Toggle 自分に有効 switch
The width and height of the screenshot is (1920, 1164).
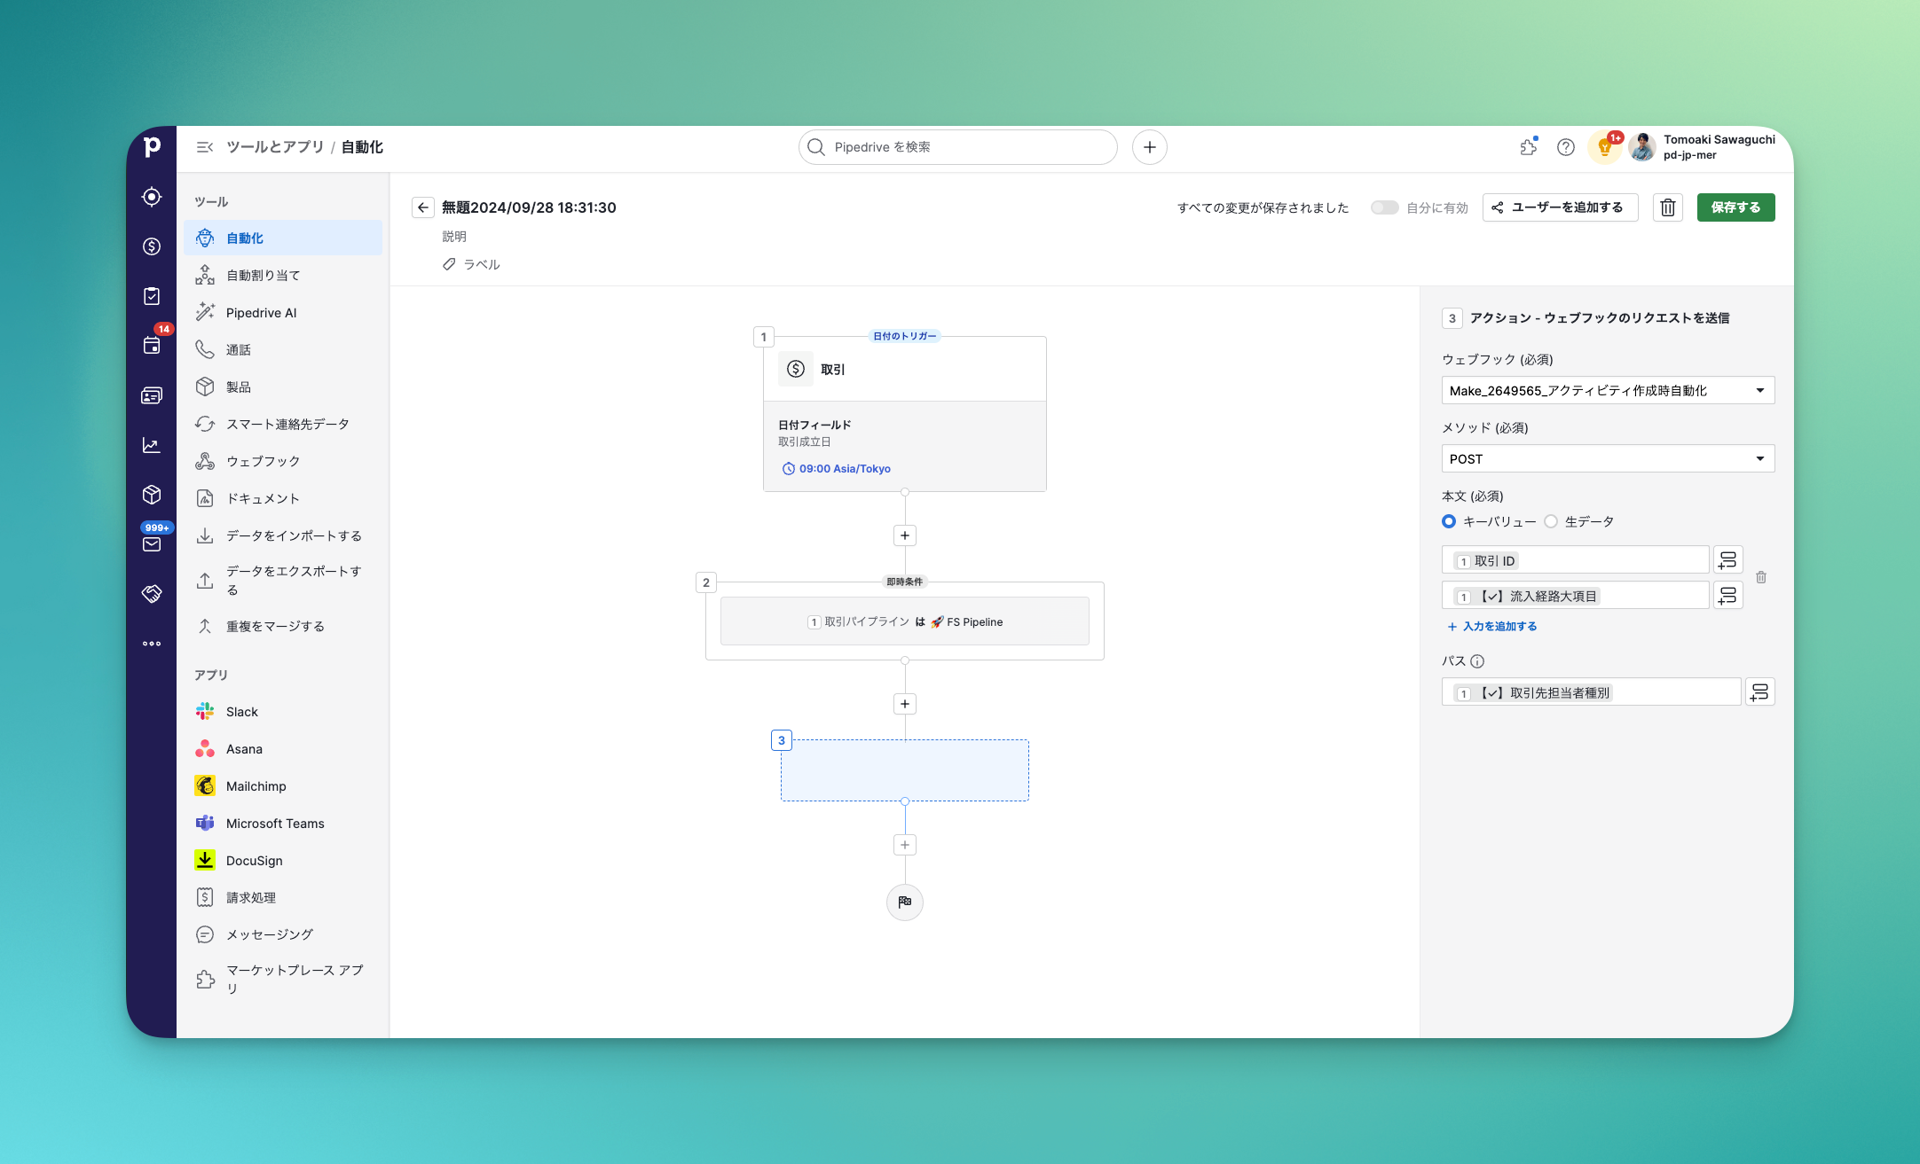tap(1384, 207)
